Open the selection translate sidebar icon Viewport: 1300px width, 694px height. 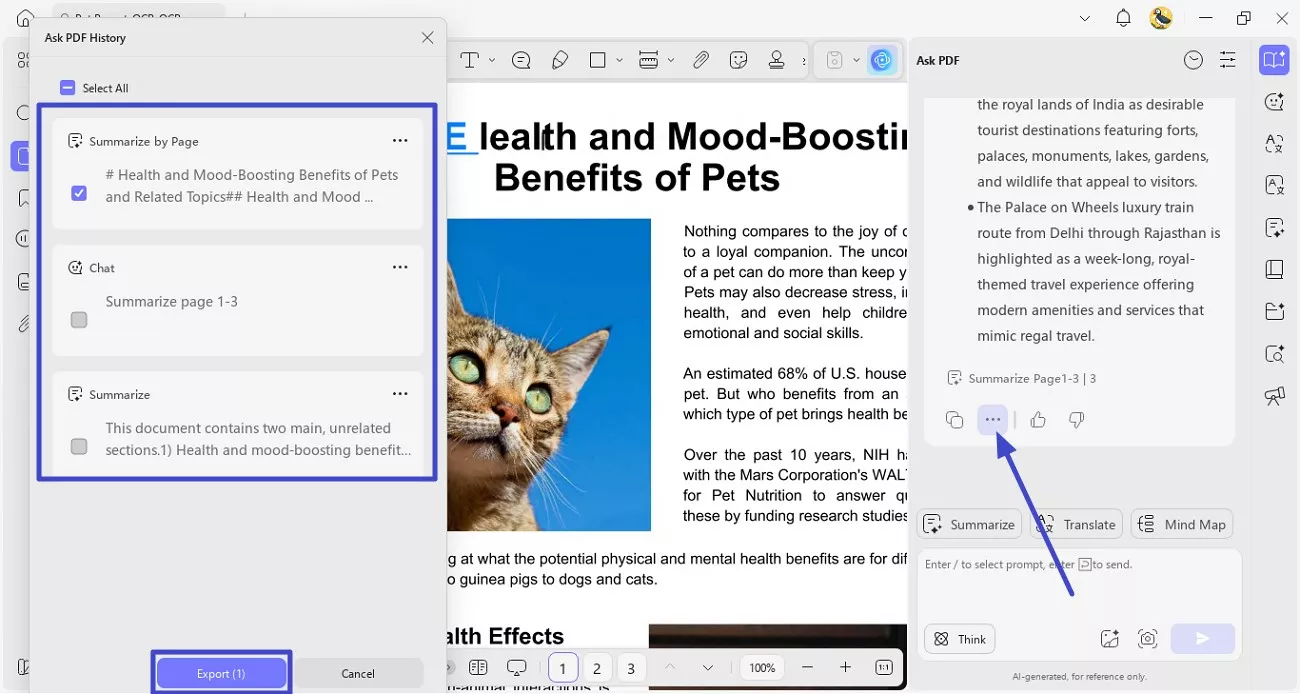click(x=1274, y=144)
